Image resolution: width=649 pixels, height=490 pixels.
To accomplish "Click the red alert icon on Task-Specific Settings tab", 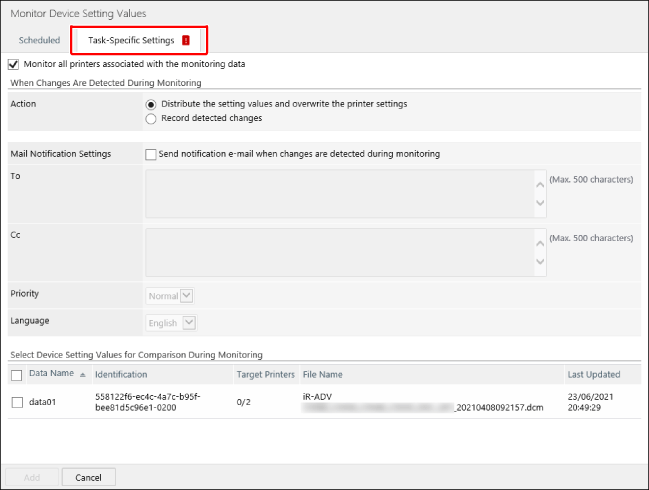I will [186, 40].
